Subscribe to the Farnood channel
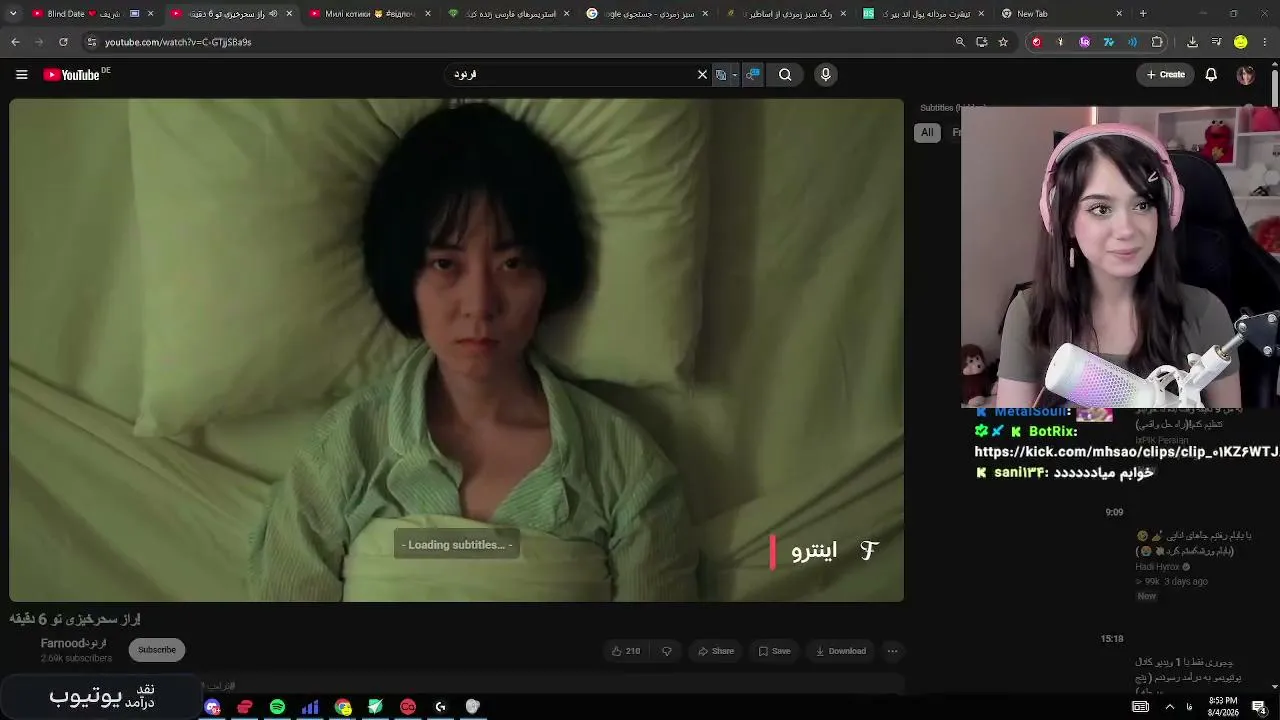The width and height of the screenshot is (1280, 720). point(157,650)
